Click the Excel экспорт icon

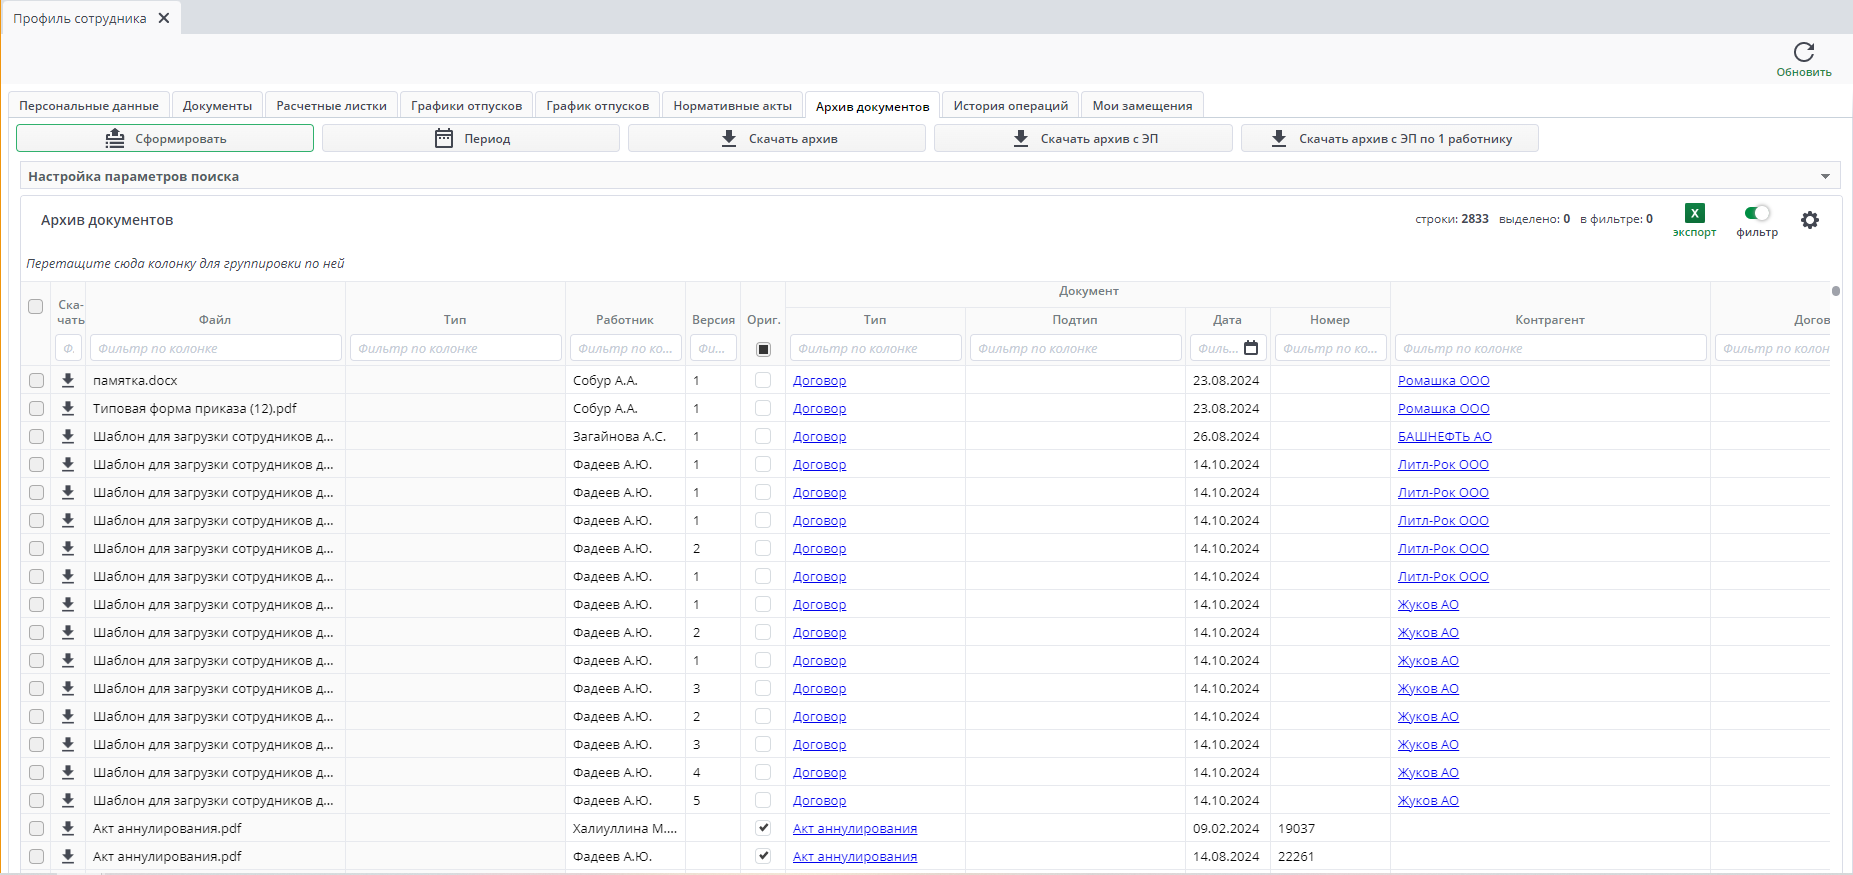[x=1694, y=213]
